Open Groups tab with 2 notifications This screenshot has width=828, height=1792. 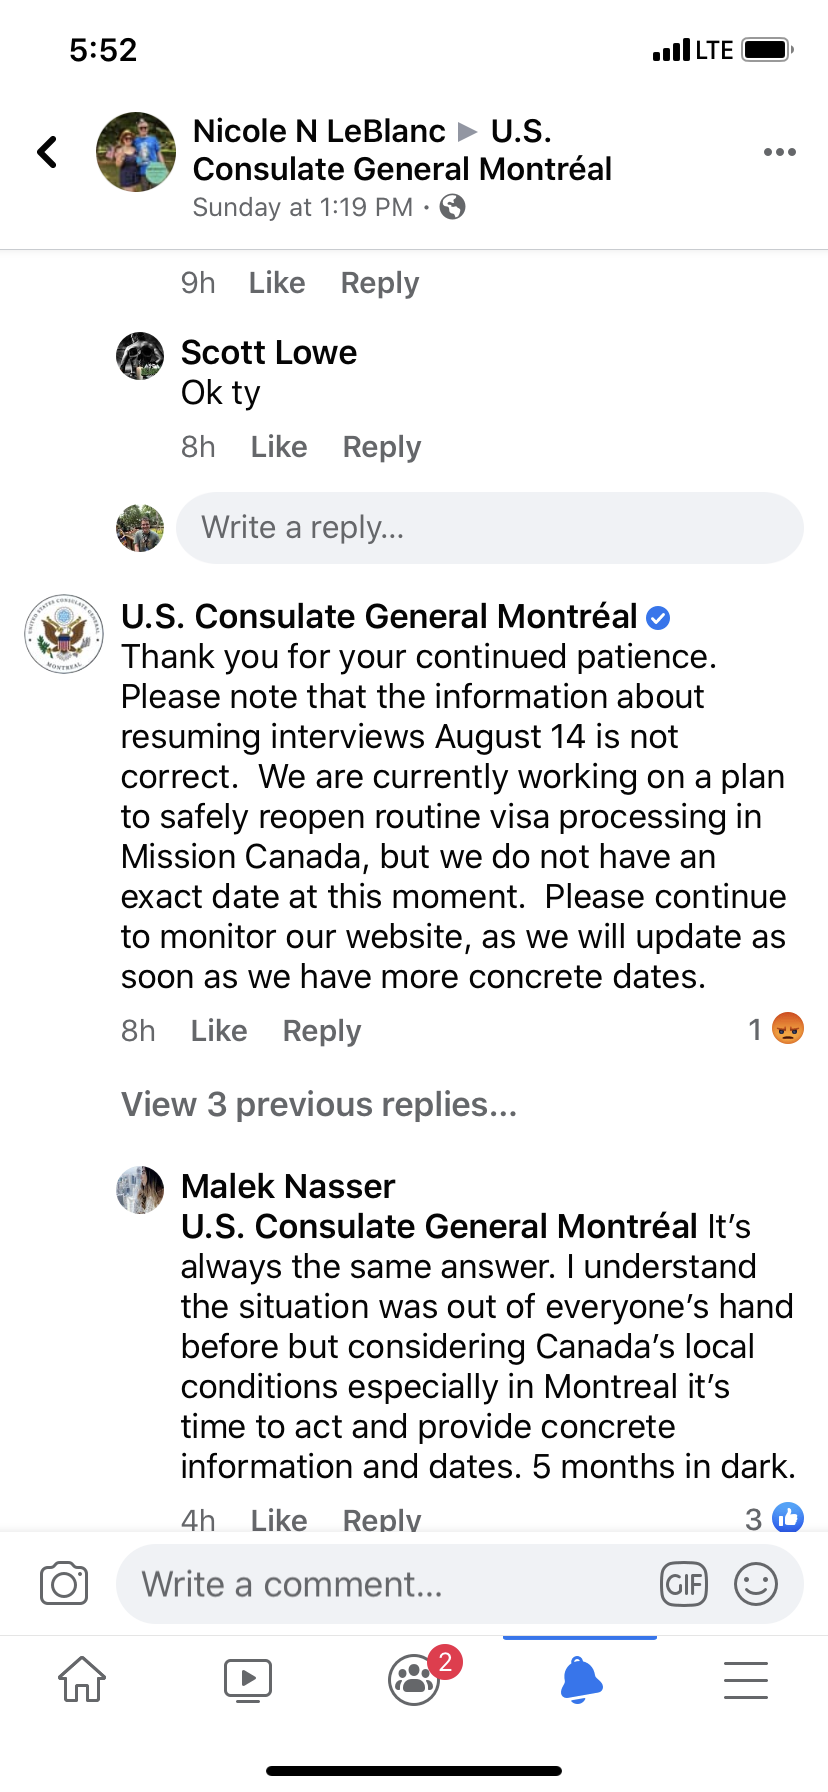point(416,1677)
